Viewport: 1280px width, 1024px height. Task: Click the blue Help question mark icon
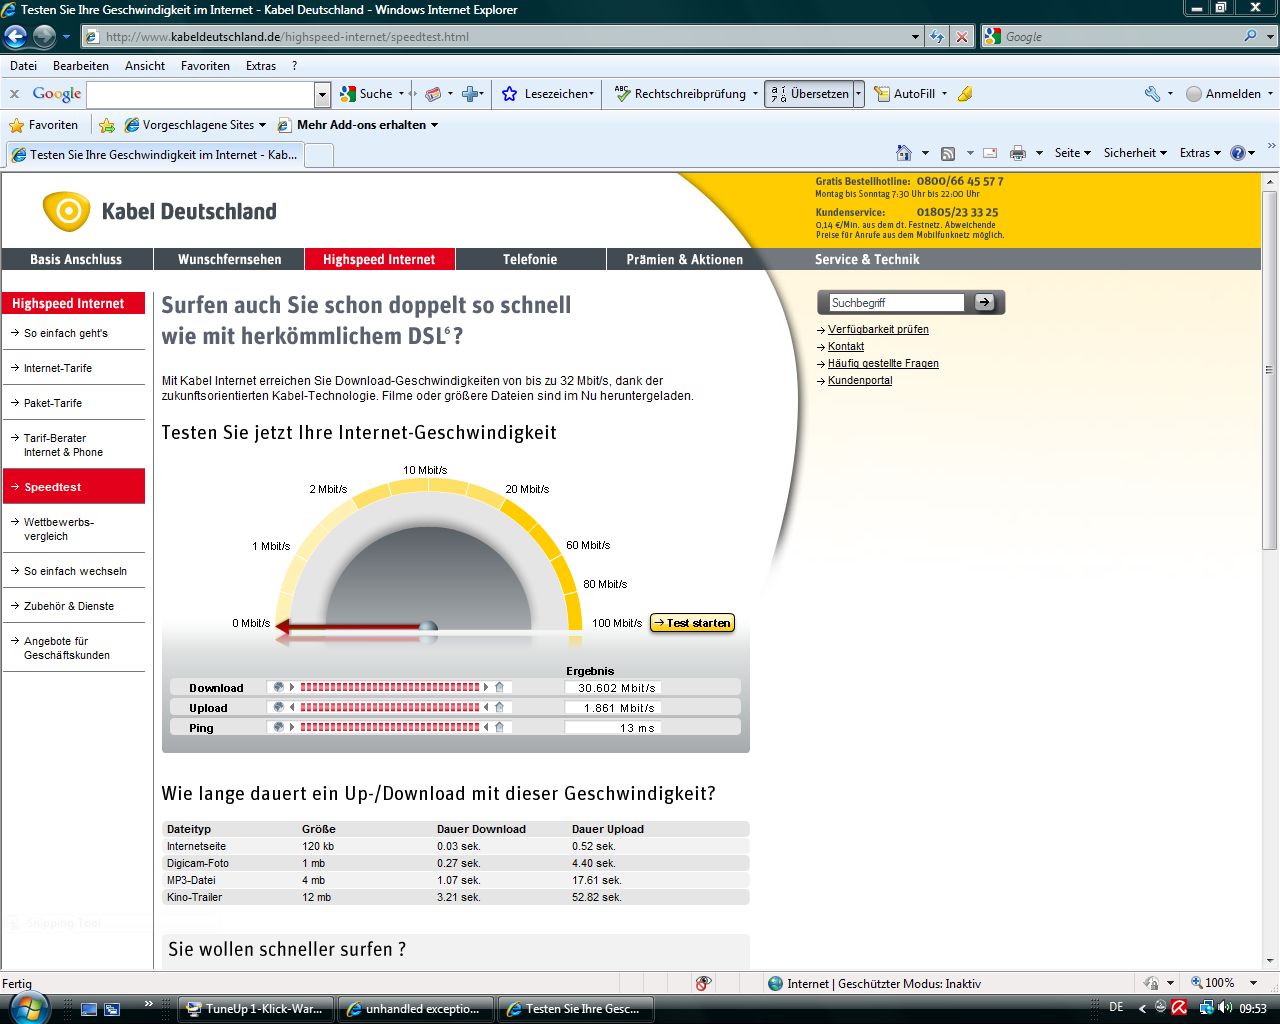(x=1238, y=153)
